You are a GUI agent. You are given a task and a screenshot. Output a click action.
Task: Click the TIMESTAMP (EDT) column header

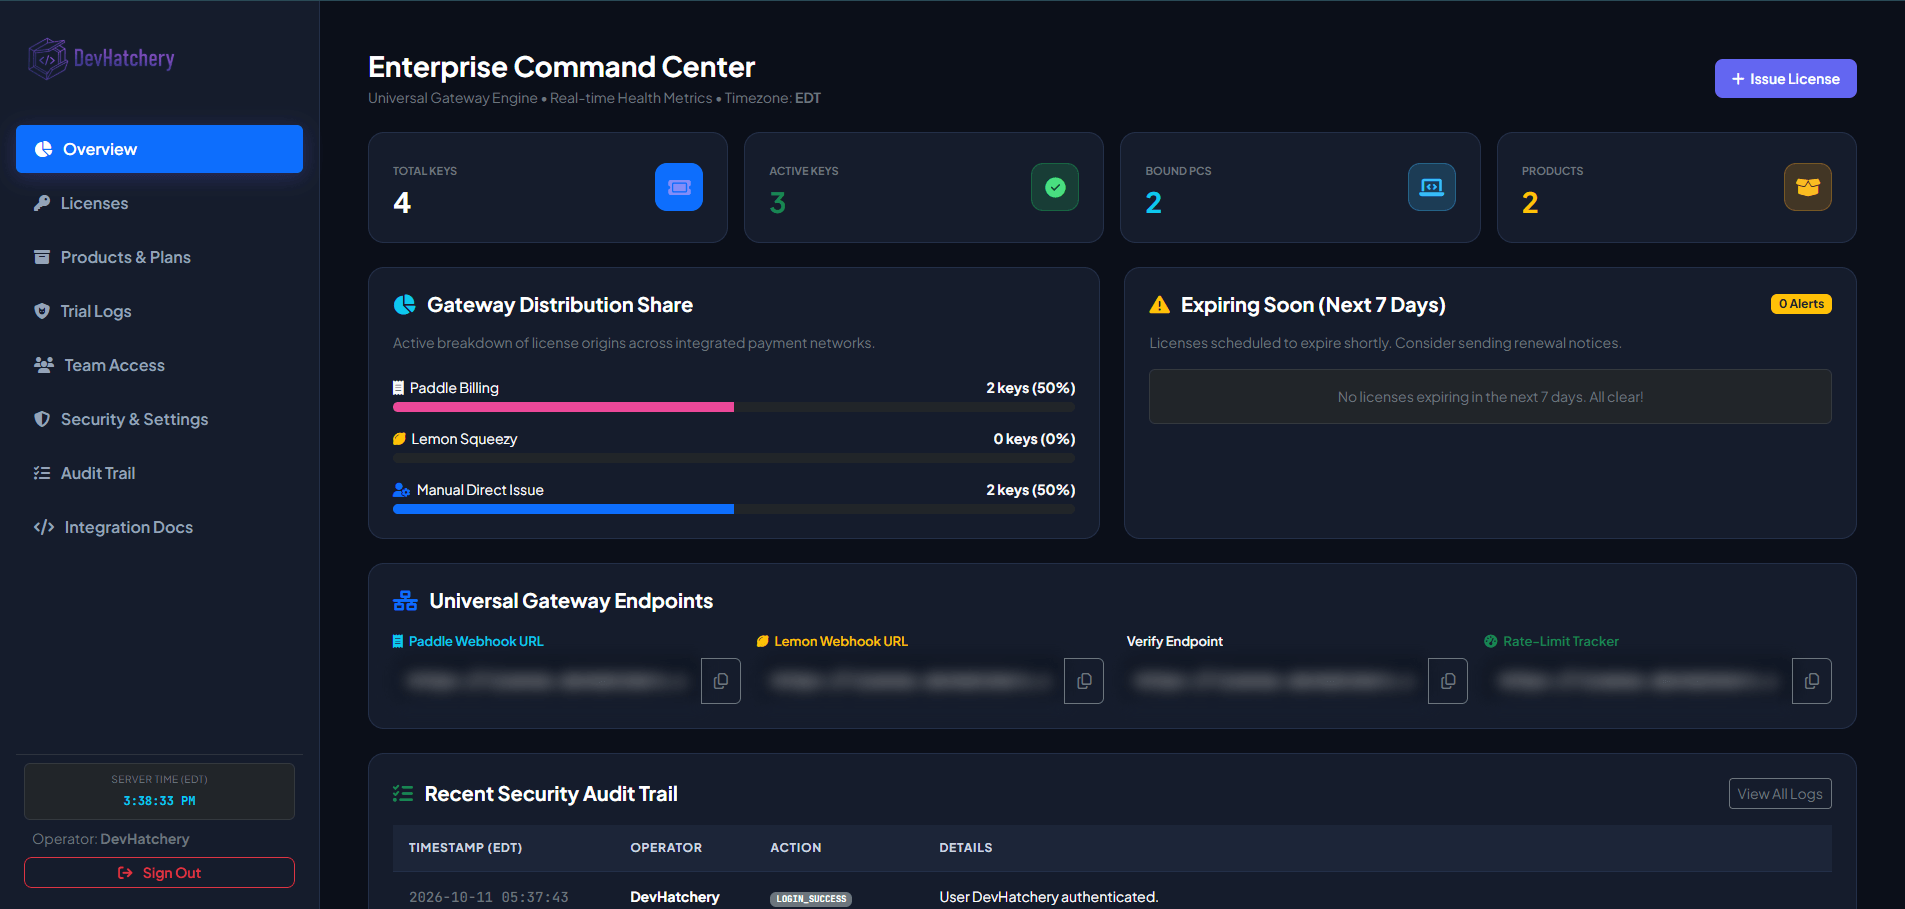pyautogui.click(x=465, y=848)
